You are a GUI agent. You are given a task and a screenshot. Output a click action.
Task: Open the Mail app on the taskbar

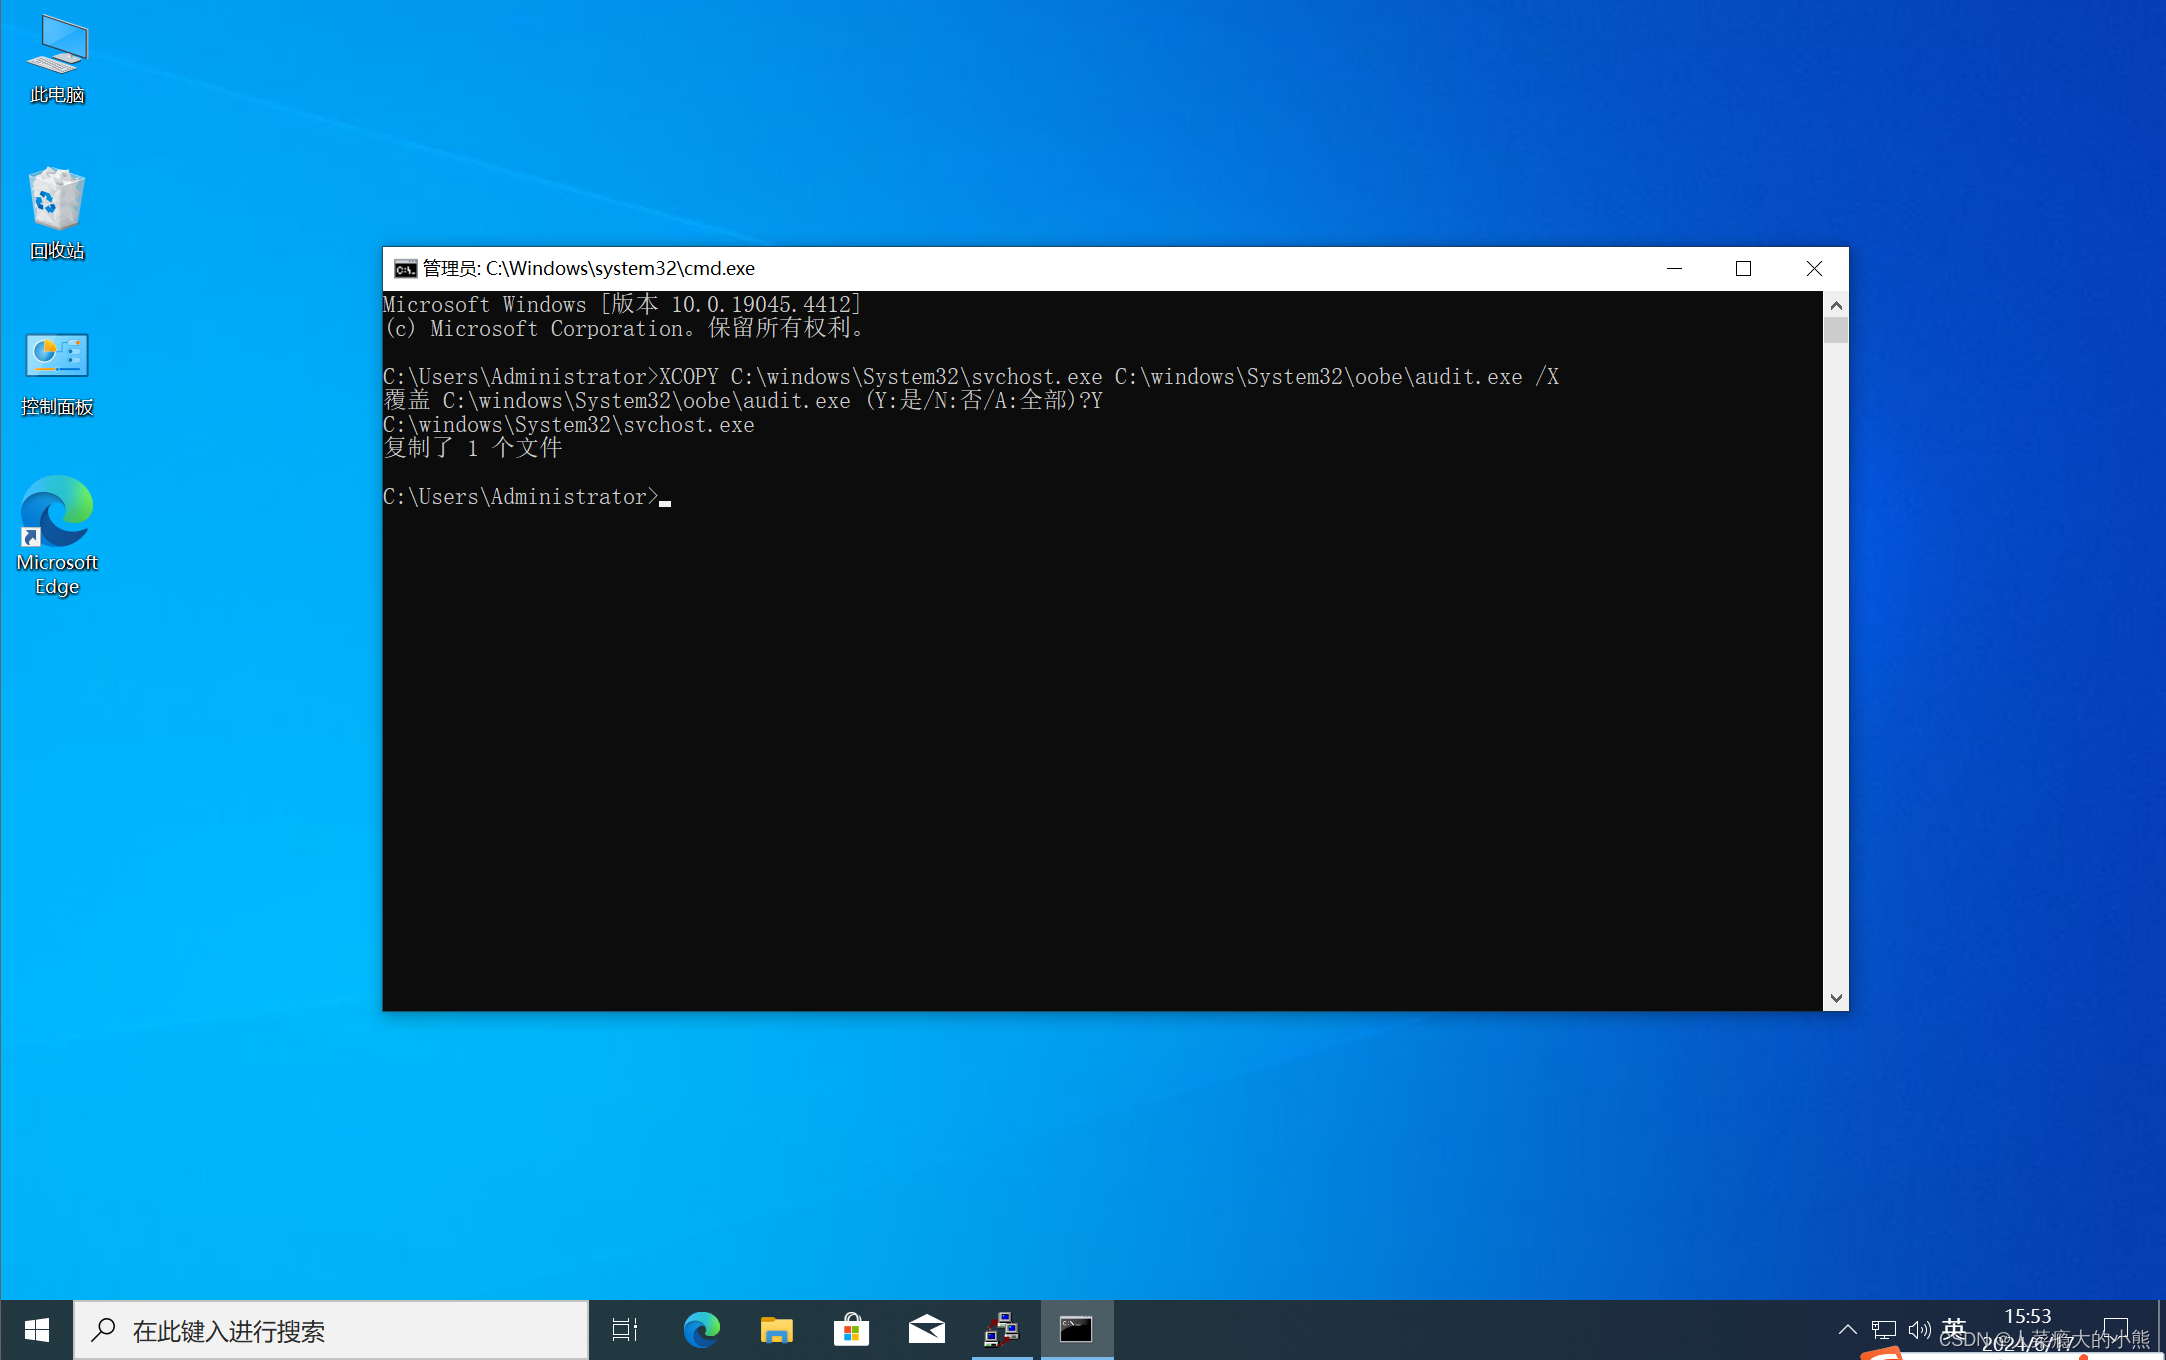click(926, 1330)
